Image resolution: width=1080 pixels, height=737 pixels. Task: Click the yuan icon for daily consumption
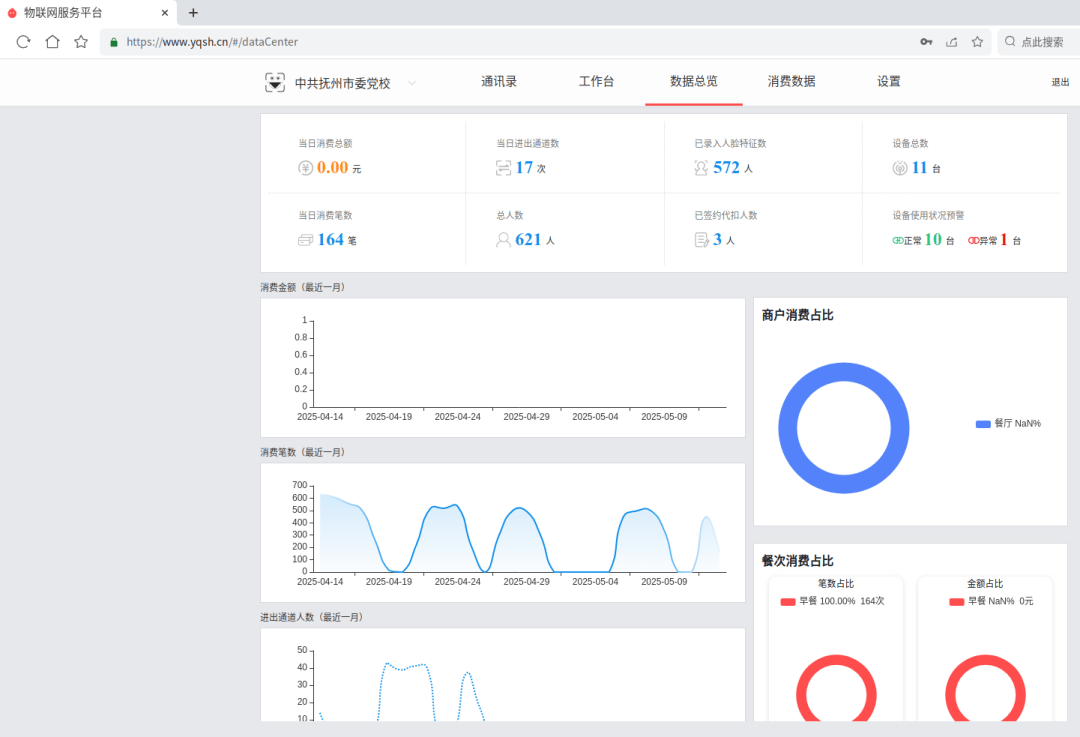click(x=306, y=168)
